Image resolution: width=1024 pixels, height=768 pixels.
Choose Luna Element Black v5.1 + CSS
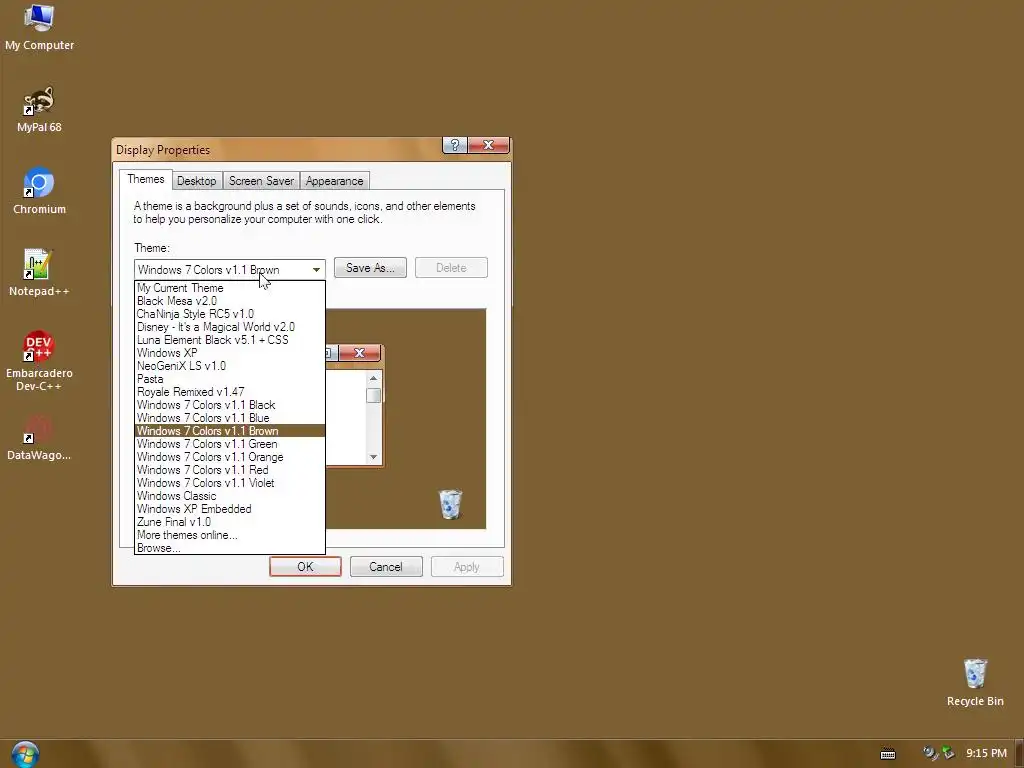point(229,340)
